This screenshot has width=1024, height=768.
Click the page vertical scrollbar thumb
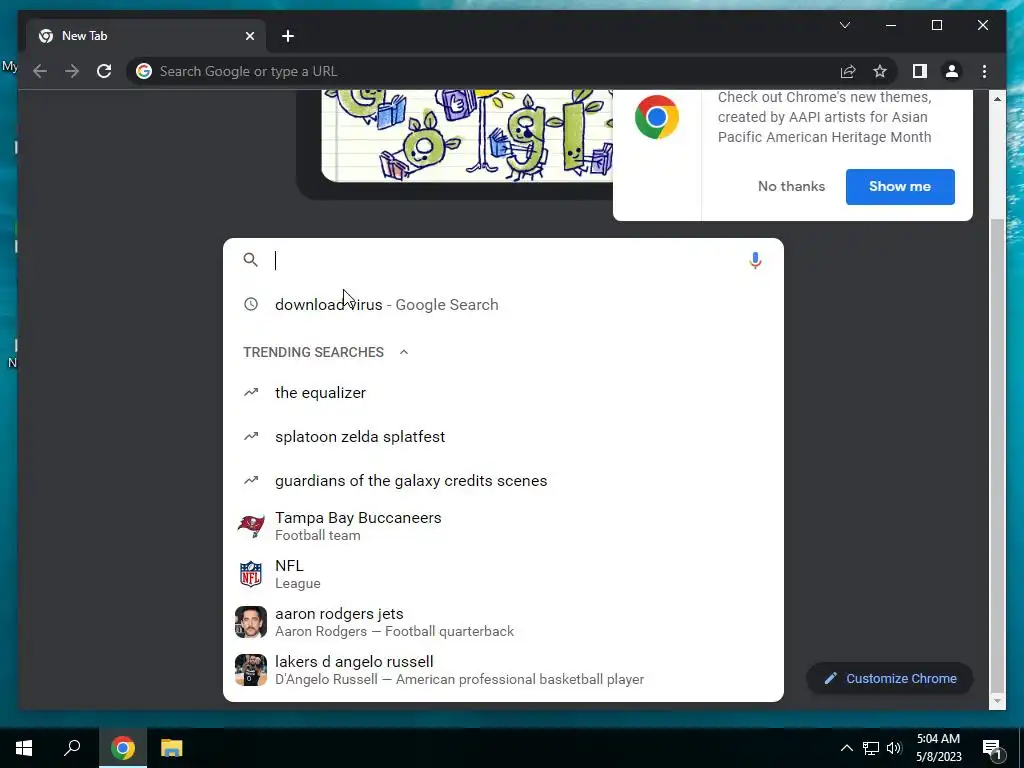tap(997, 455)
